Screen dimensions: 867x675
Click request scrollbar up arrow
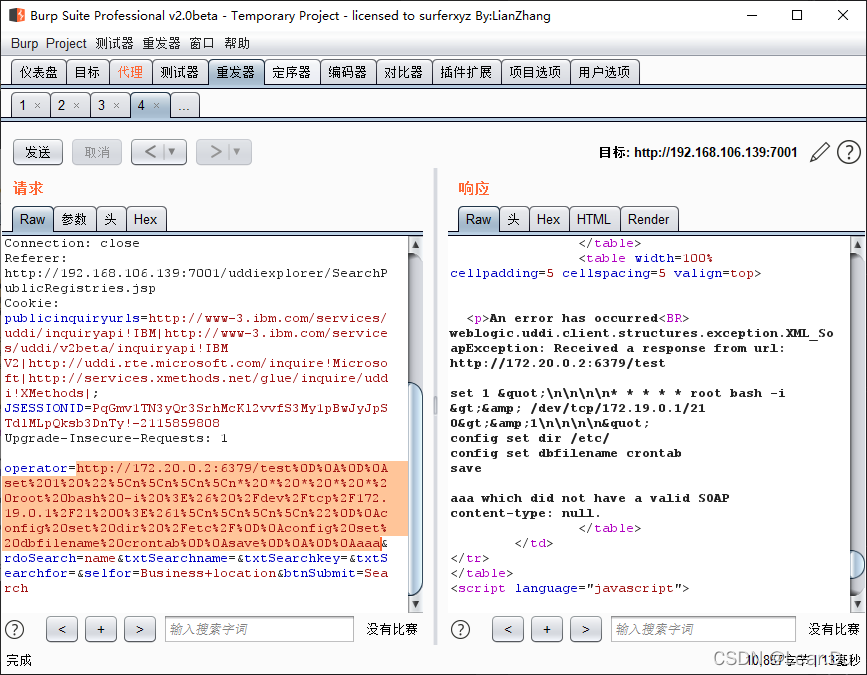click(415, 244)
